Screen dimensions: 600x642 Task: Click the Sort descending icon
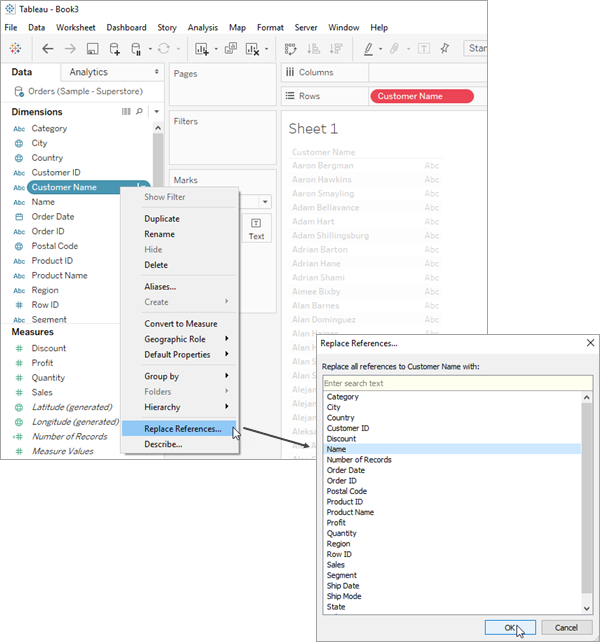coord(336,49)
